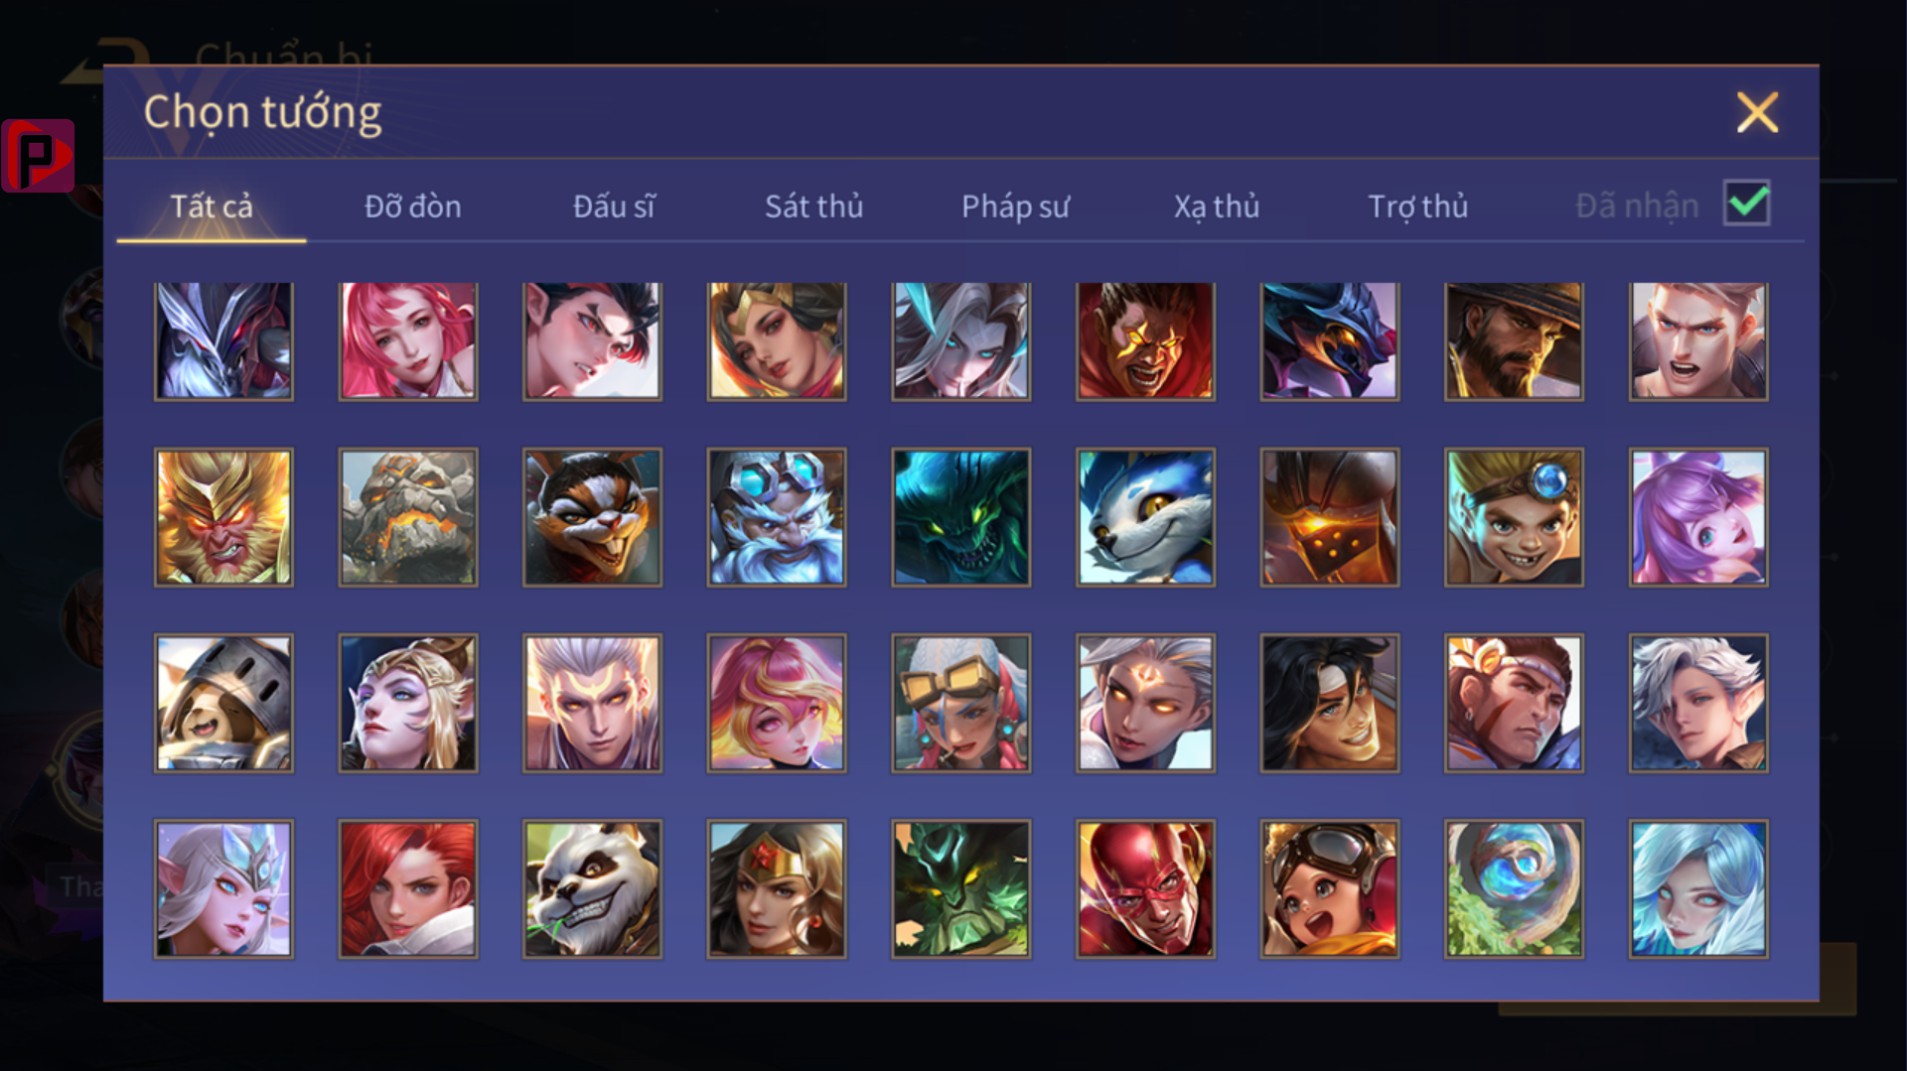Toggle the Đã nhận checkbox
1907x1071 pixels.
[1747, 203]
